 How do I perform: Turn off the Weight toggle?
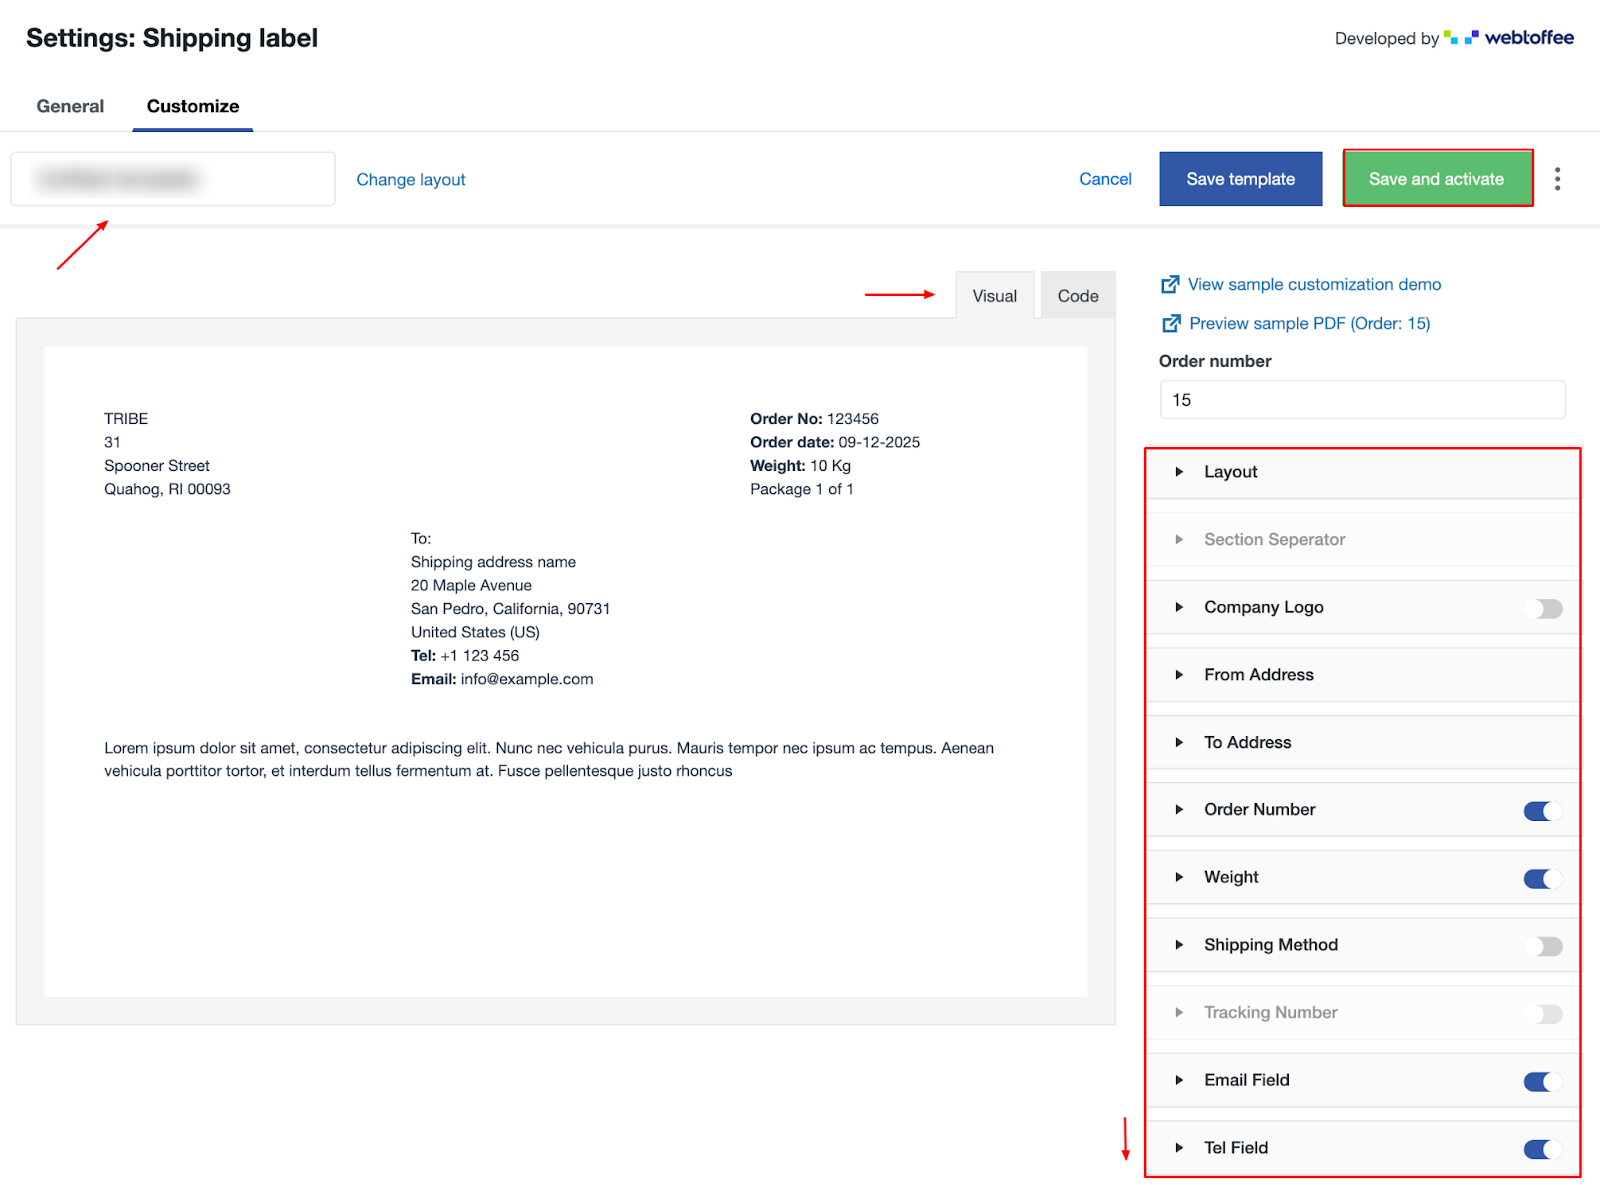1541,879
